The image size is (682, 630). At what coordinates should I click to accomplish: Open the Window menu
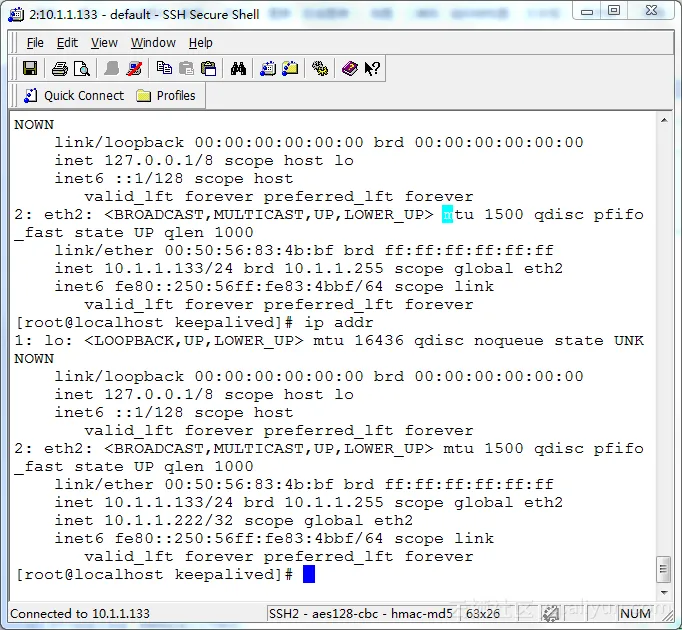[153, 43]
